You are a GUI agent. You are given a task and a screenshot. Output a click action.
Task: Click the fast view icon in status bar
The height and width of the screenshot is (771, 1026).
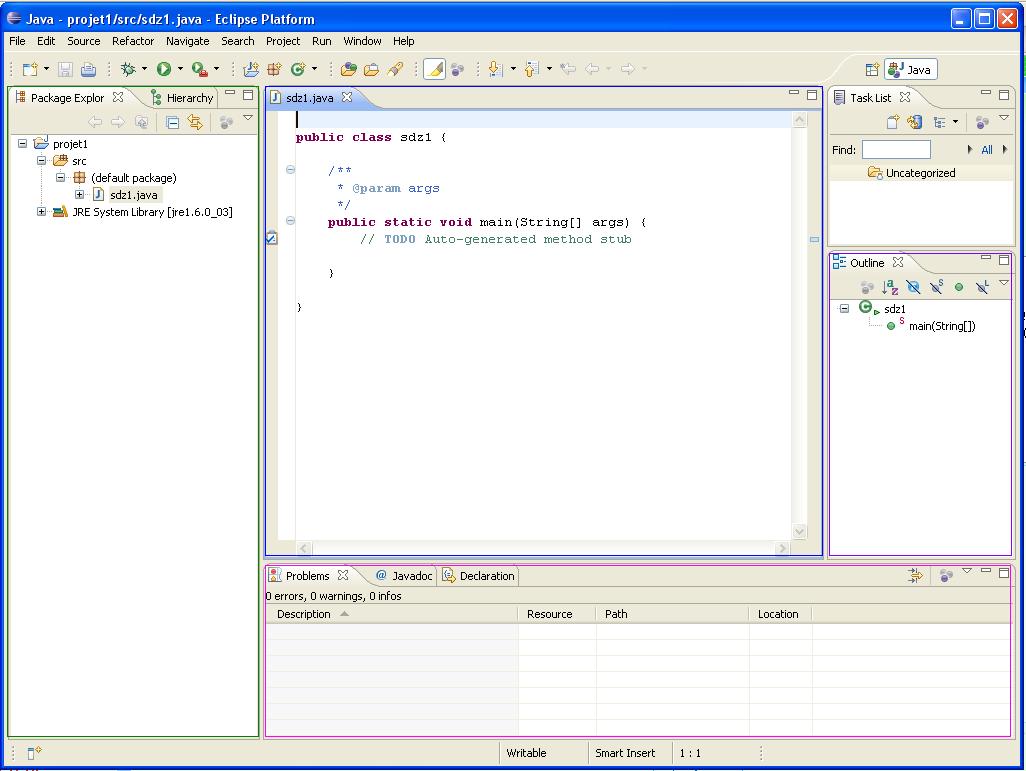tap(34, 753)
